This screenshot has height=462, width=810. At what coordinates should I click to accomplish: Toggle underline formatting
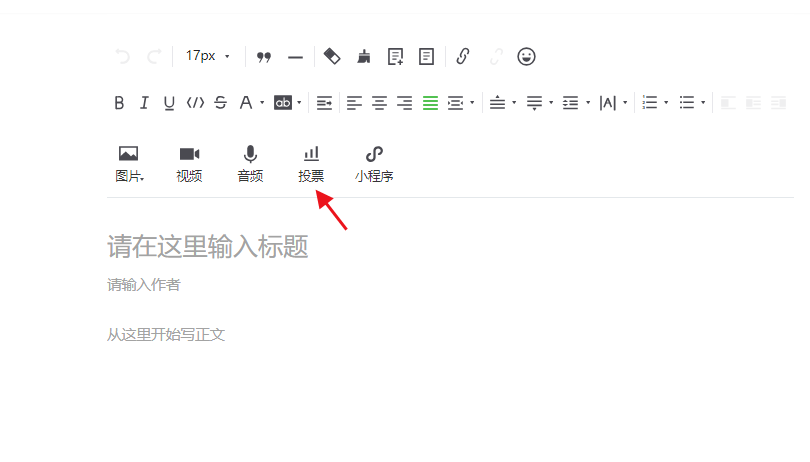point(169,103)
